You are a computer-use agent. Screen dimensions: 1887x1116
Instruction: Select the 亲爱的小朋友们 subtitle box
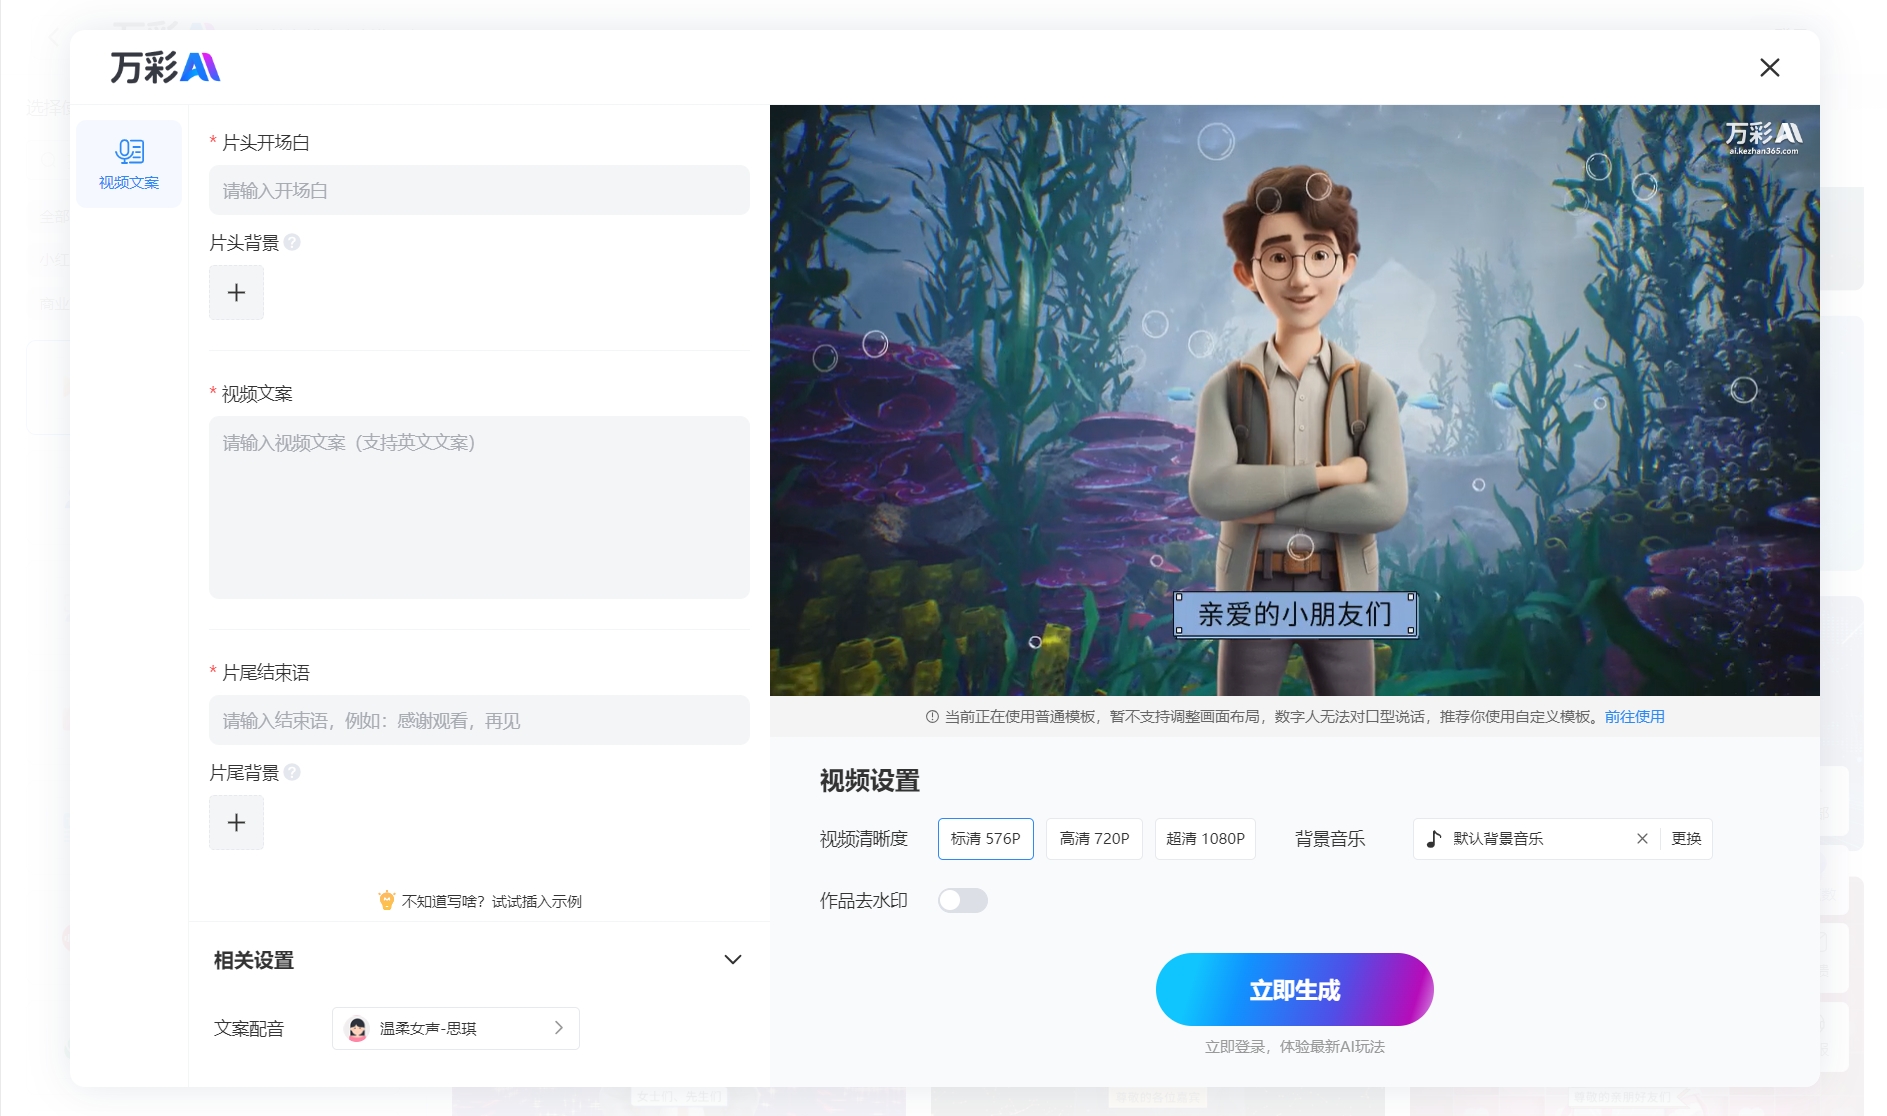click(1295, 614)
